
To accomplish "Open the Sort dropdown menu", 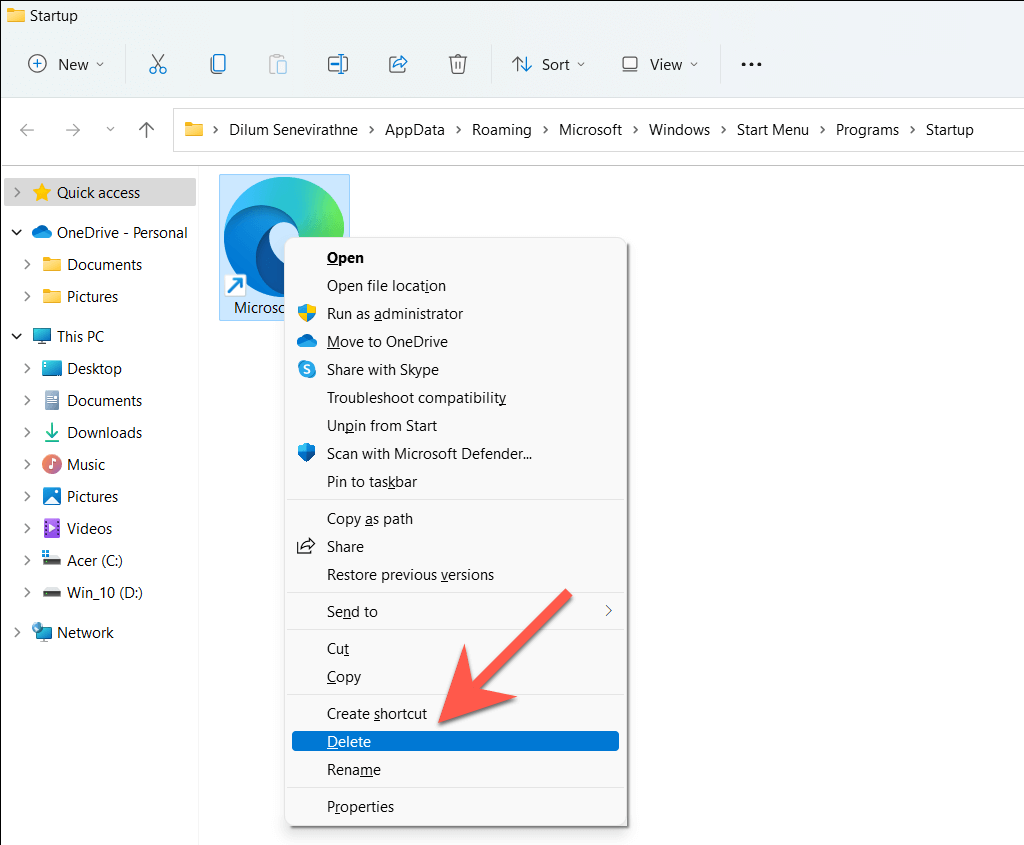I will pos(548,64).
